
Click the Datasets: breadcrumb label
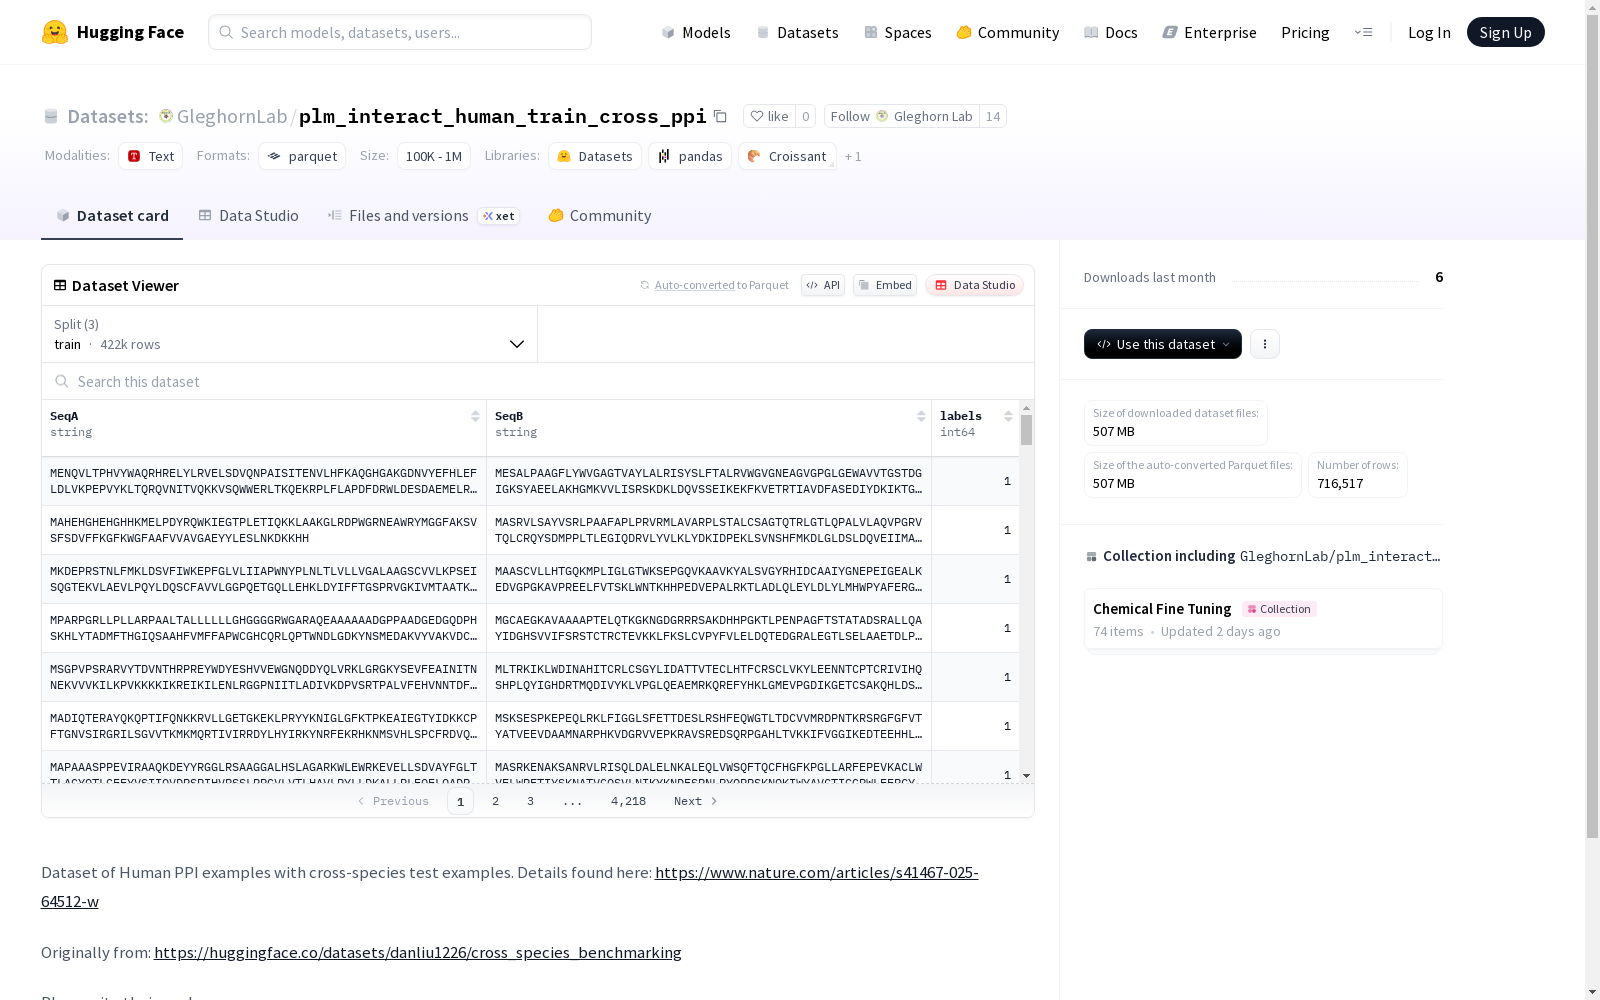[x=108, y=116]
